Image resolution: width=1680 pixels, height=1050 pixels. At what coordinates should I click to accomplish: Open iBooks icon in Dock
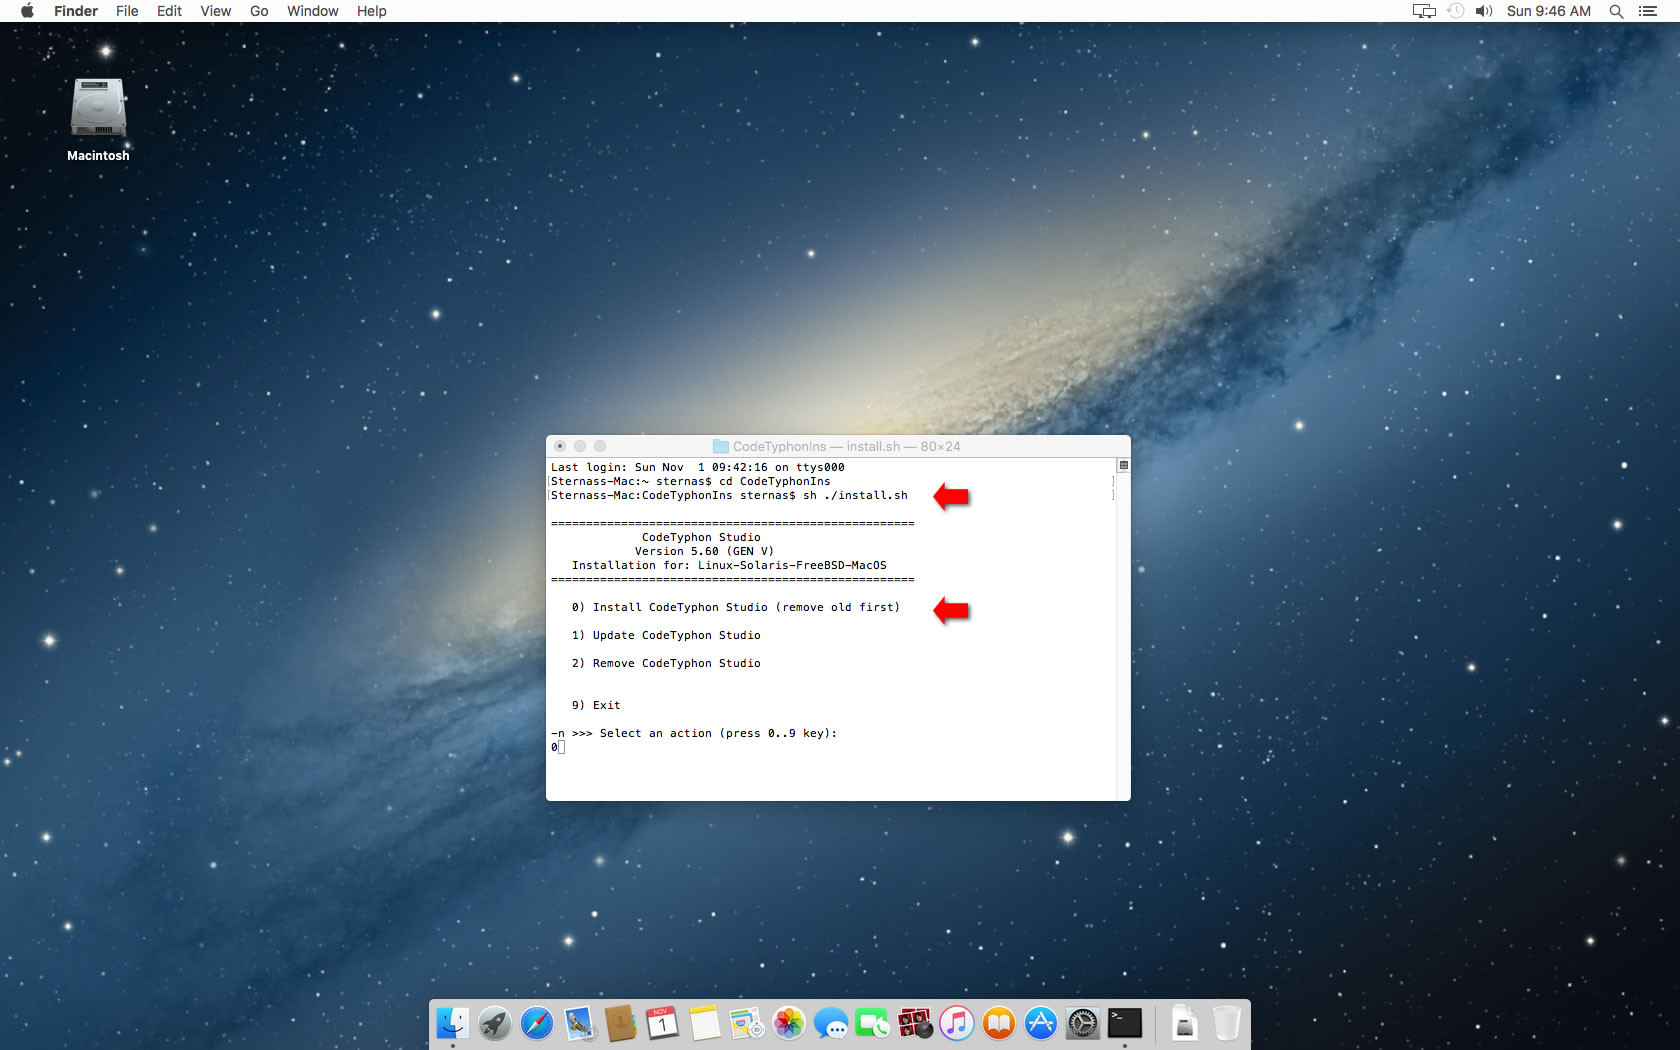coord(998,1023)
